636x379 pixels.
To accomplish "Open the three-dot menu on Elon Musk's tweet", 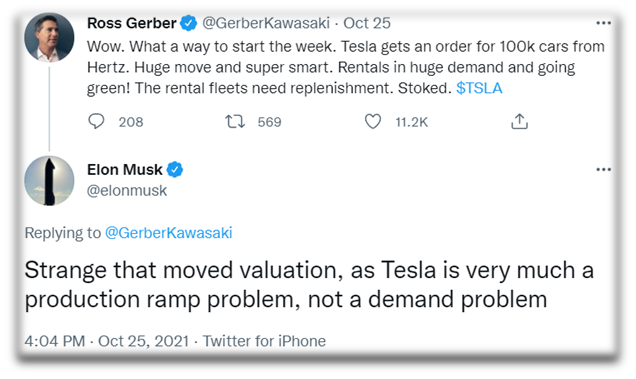I will (604, 170).
